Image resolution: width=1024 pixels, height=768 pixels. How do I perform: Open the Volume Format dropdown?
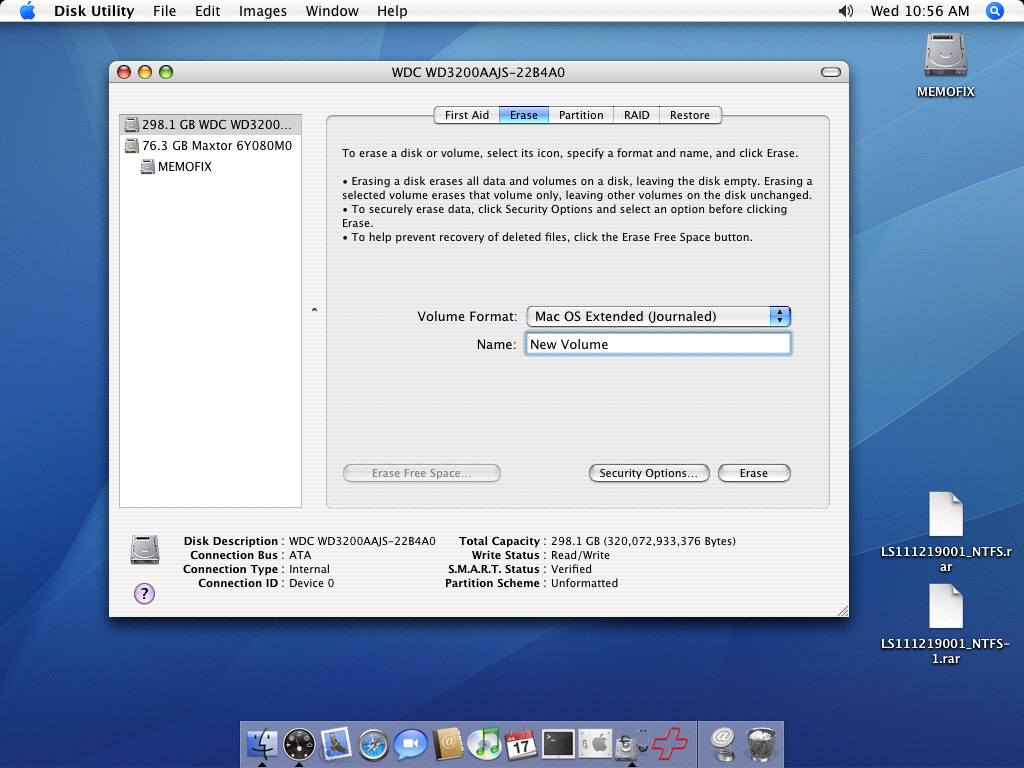[x=658, y=317]
